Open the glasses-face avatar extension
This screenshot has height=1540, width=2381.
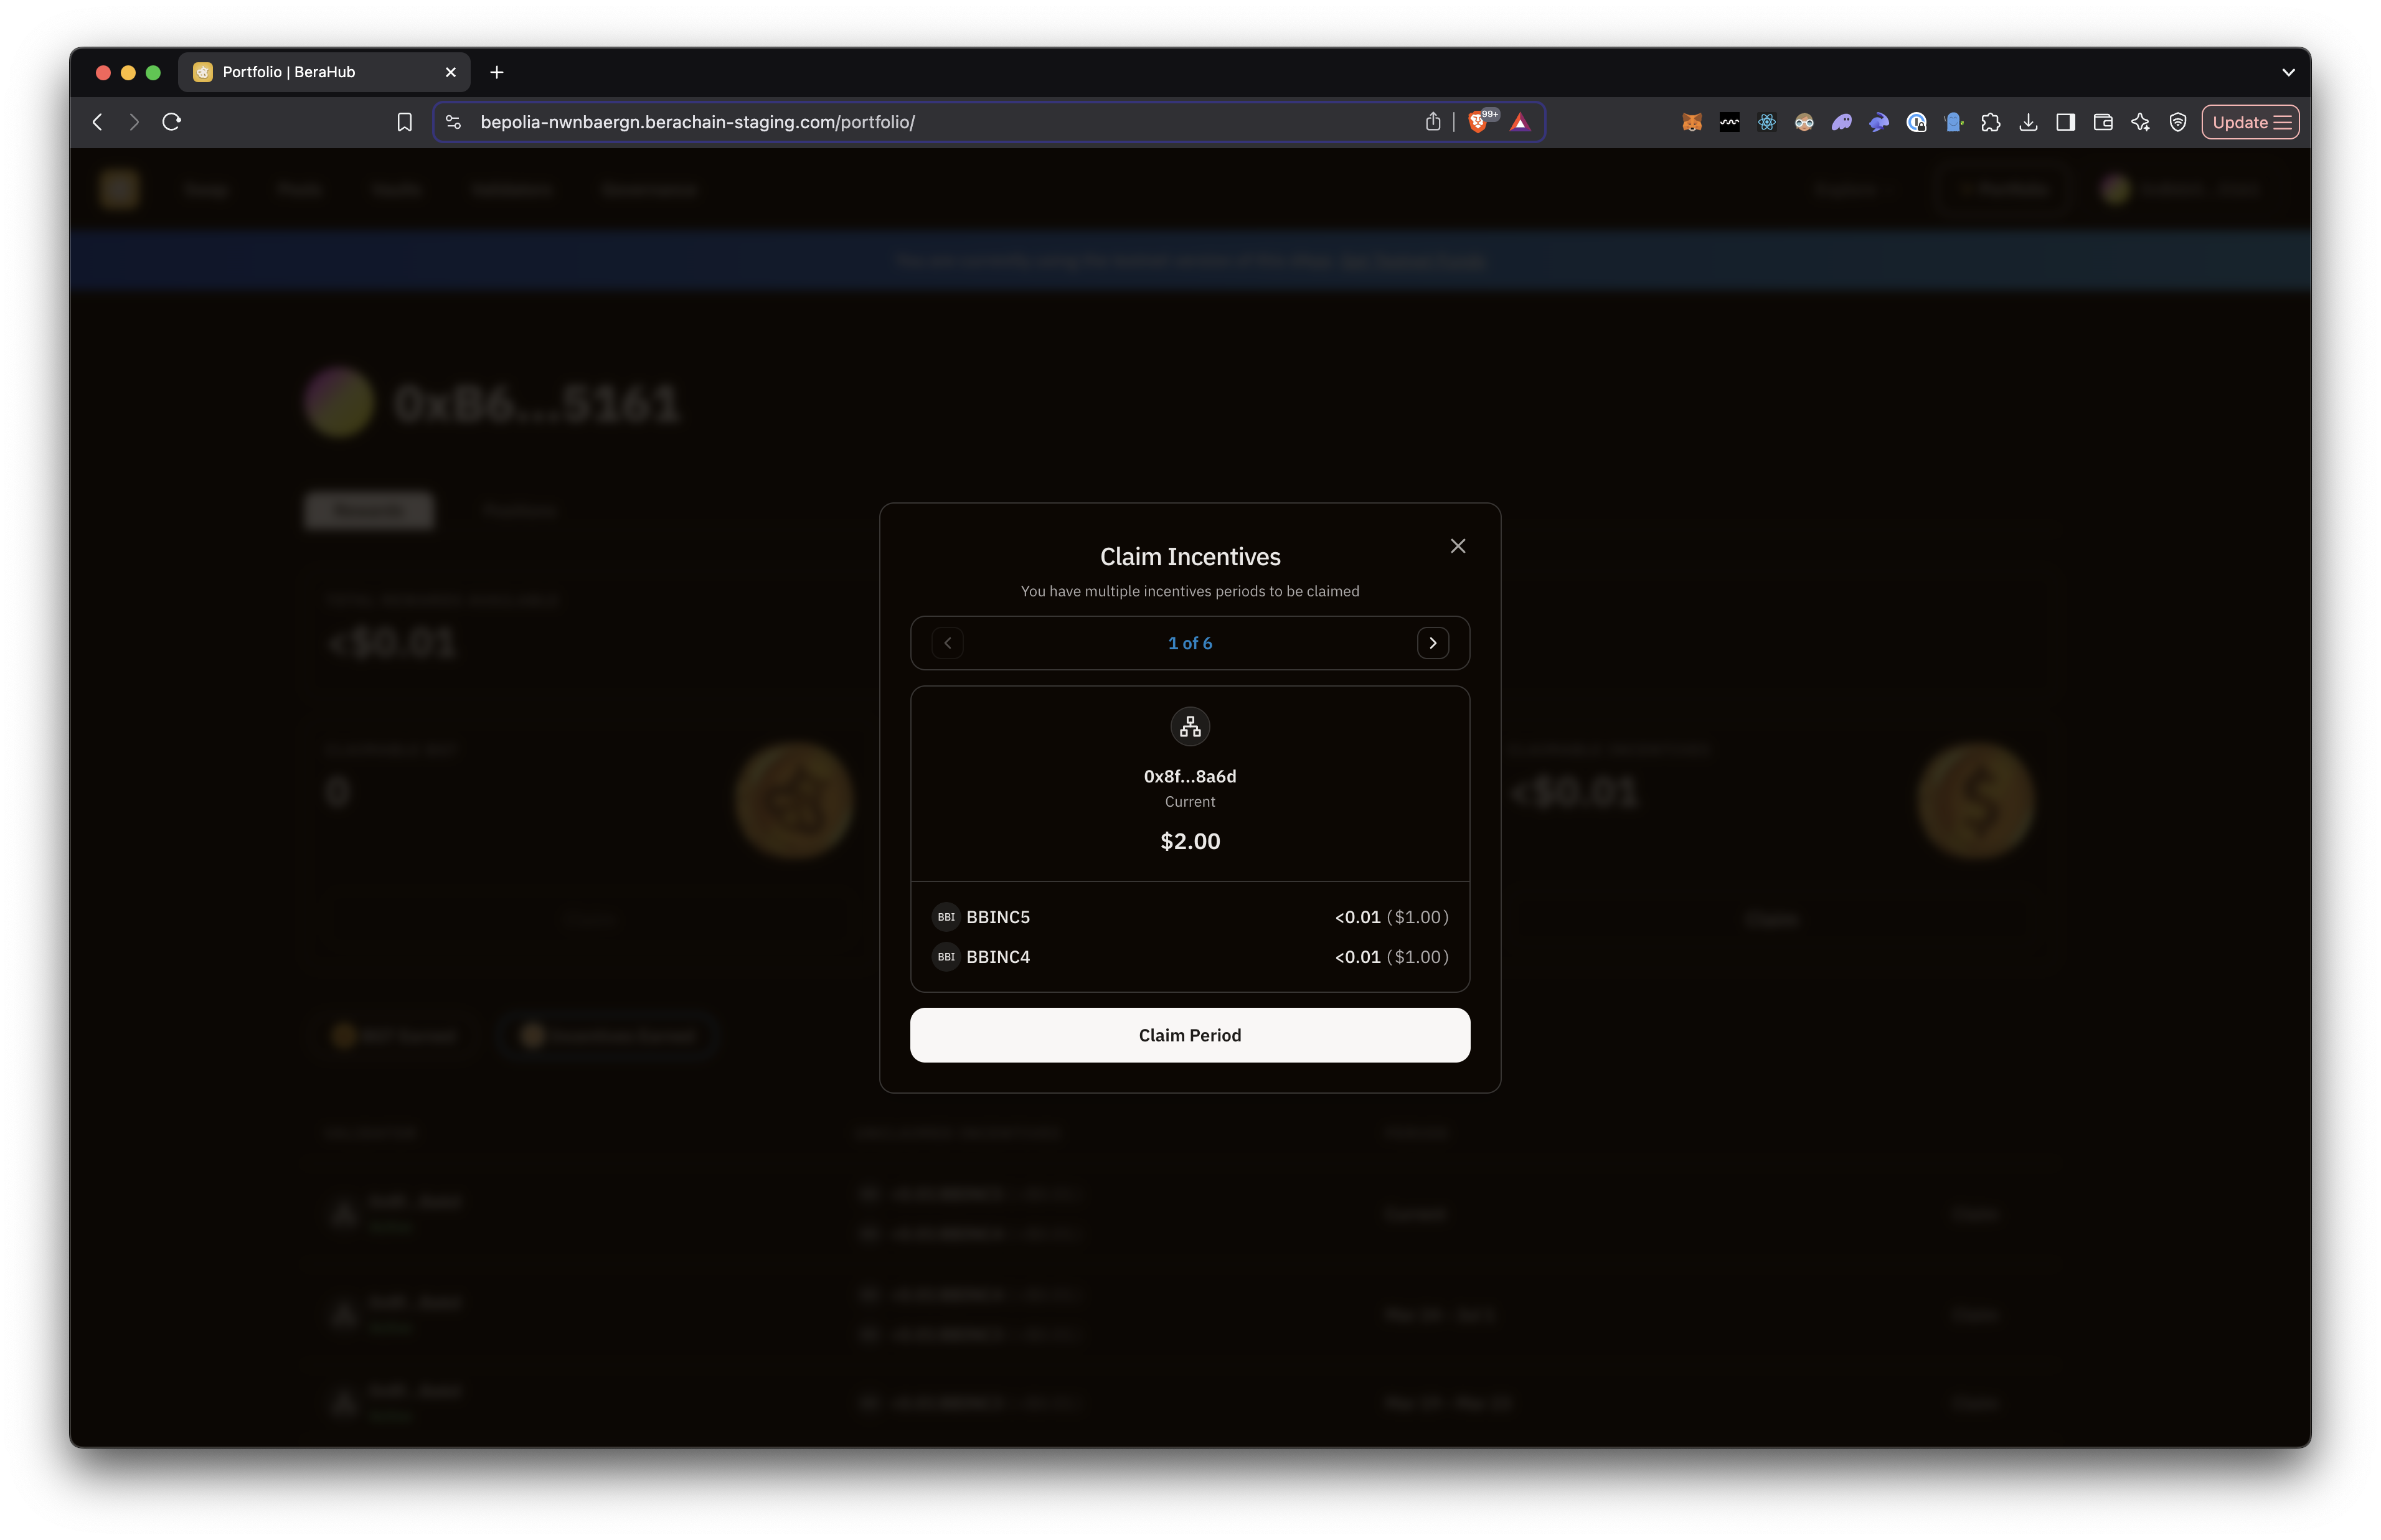(x=1803, y=122)
